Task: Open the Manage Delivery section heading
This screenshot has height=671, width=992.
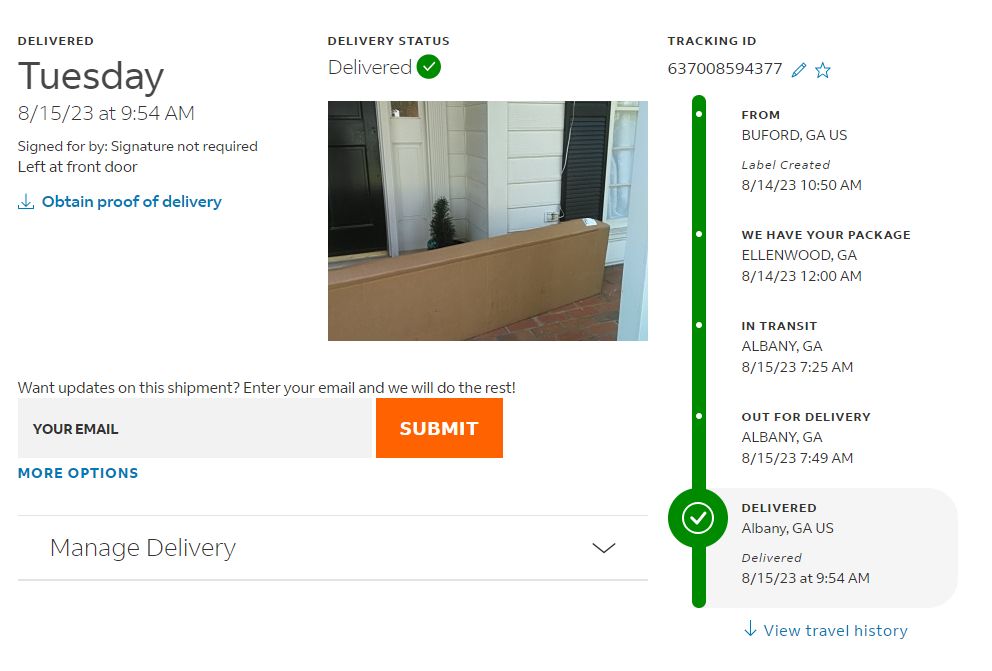Action: [x=143, y=548]
